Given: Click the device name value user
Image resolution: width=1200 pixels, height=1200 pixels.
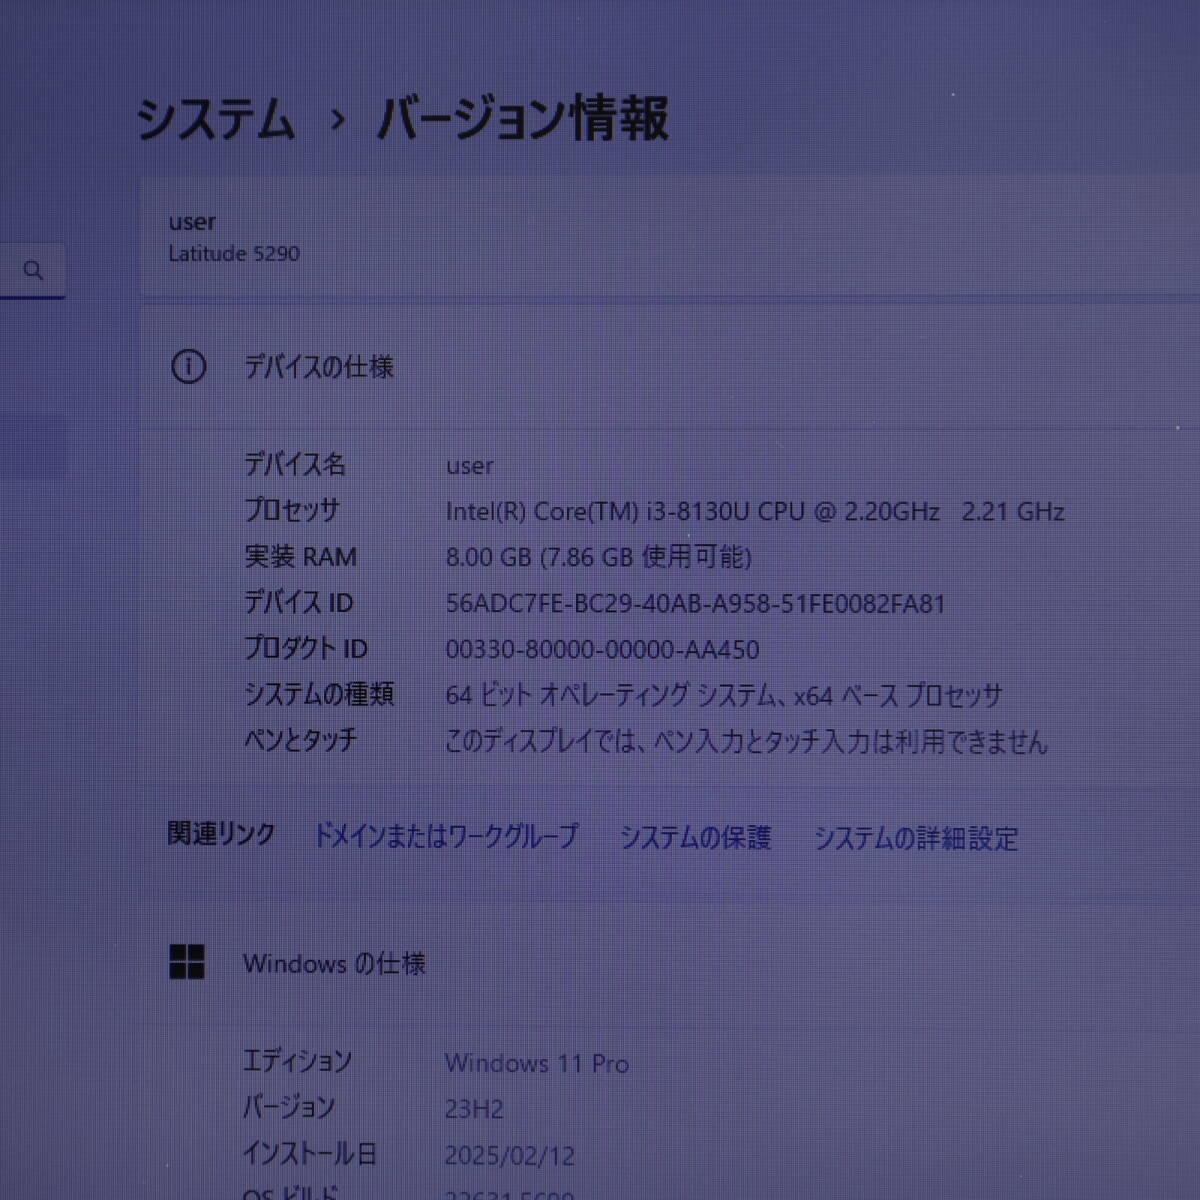Looking at the screenshot, I should [470, 466].
